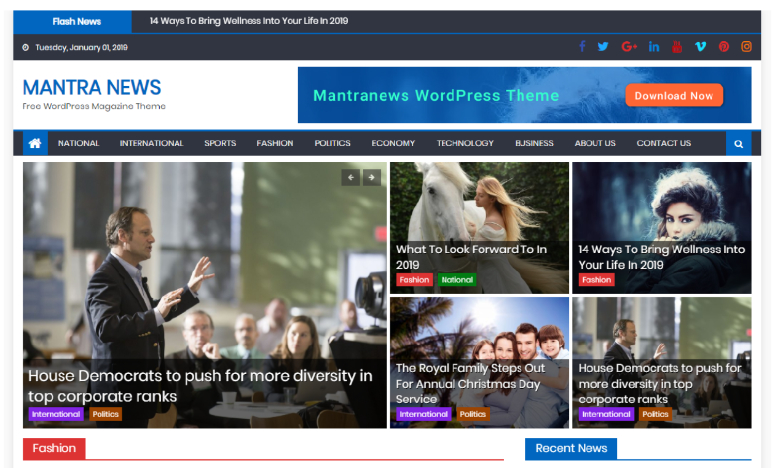The image size is (775, 468).
Task: Click Fashion tag under wellness grid article
Action: pyautogui.click(x=597, y=280)
